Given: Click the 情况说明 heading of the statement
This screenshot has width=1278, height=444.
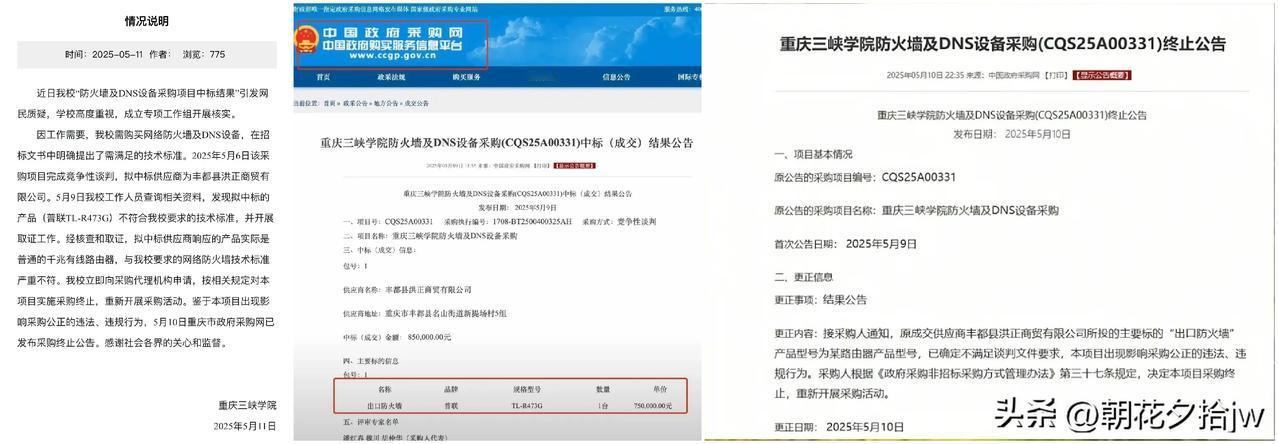Looking at the screenshot, I should [x=146, y=20].
